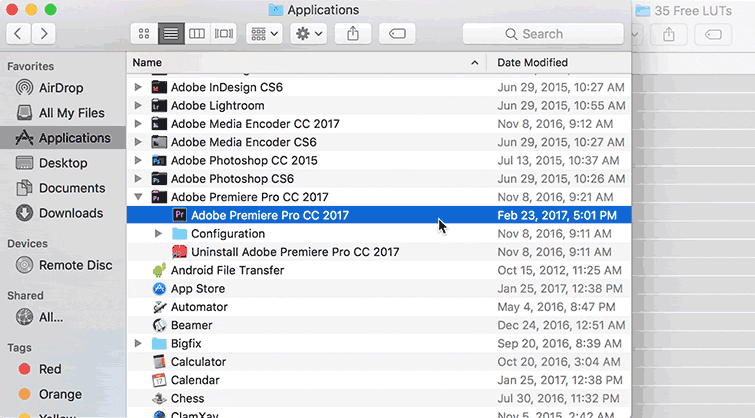Switch to Cover Flow view
Viewport: 755px width, 418px height.
pyautogui.click(x=224, y=34)
